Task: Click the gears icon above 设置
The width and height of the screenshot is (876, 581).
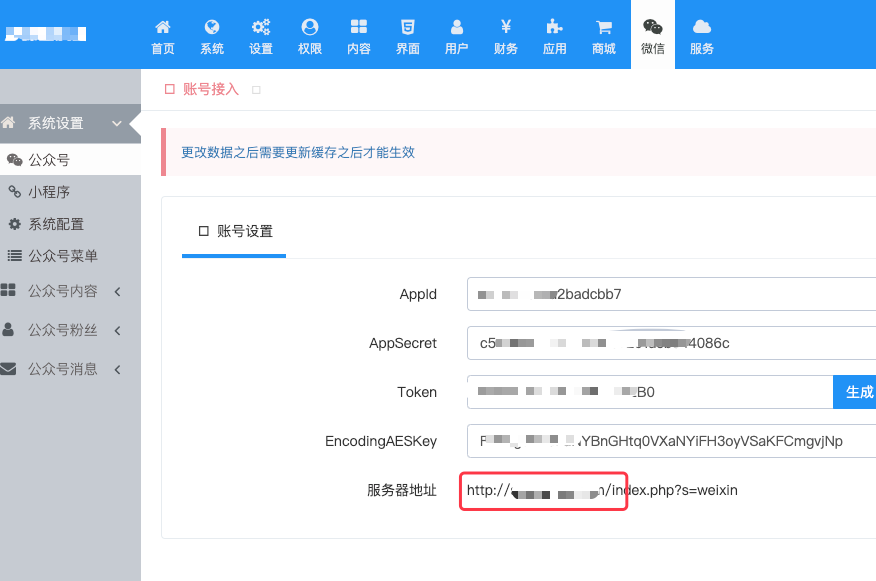Action: tap(261, 26)
